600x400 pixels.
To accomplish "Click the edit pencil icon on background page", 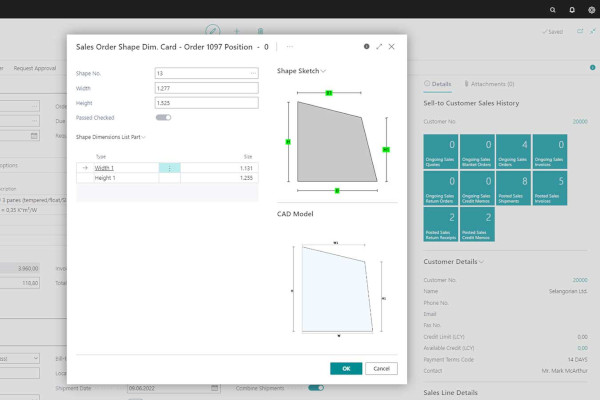I will coord(213,31).
